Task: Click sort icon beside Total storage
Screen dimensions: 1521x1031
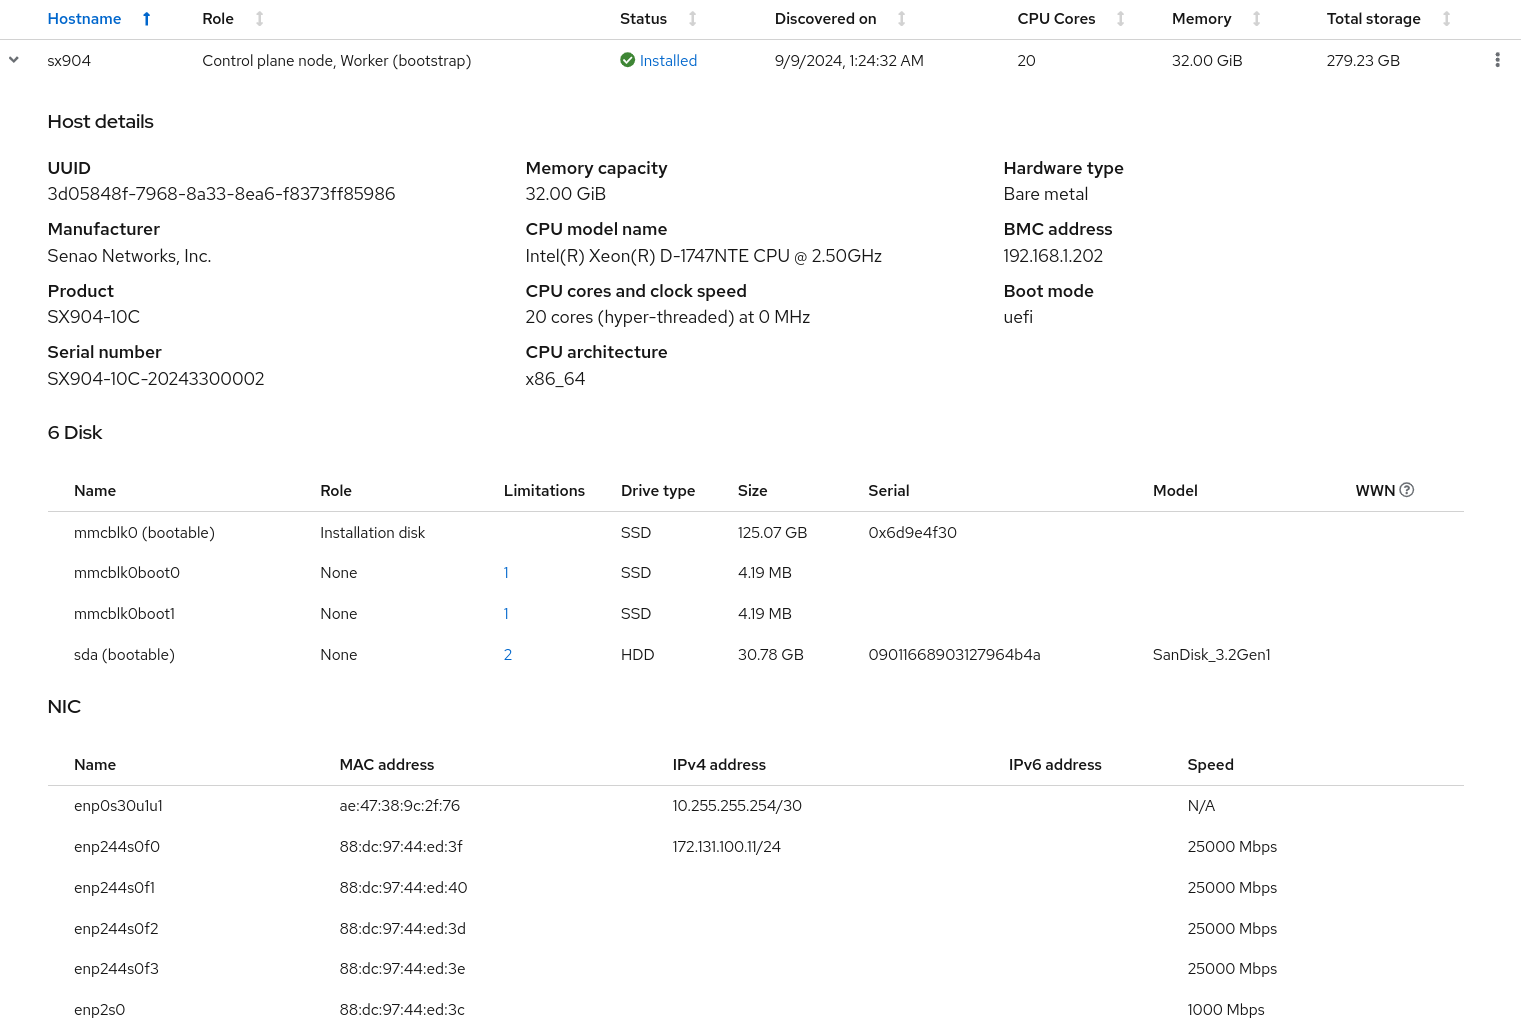Action: [x=1446, y=19]
